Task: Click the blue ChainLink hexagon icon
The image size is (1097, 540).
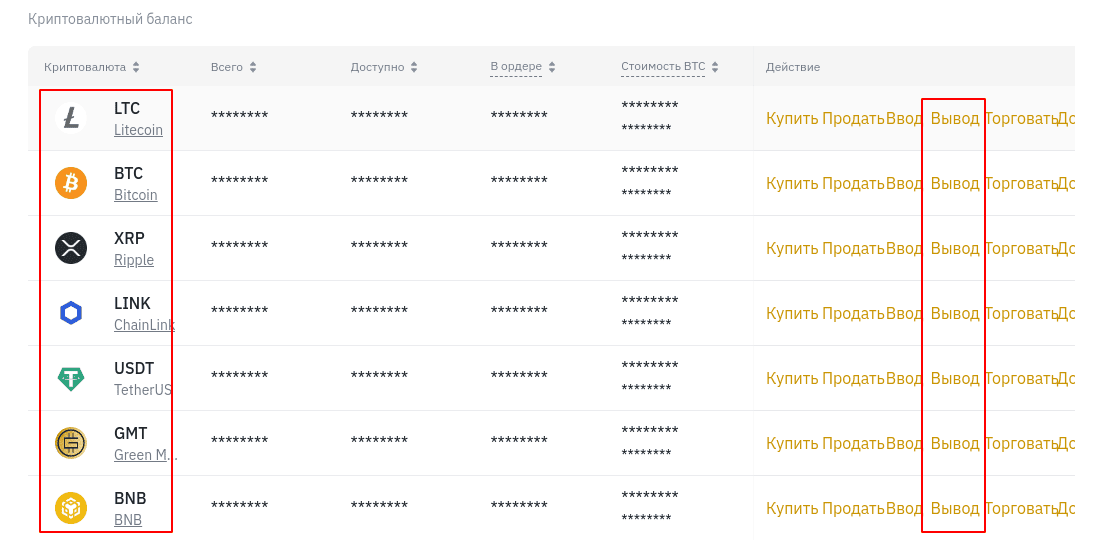Action: (71, 313)
